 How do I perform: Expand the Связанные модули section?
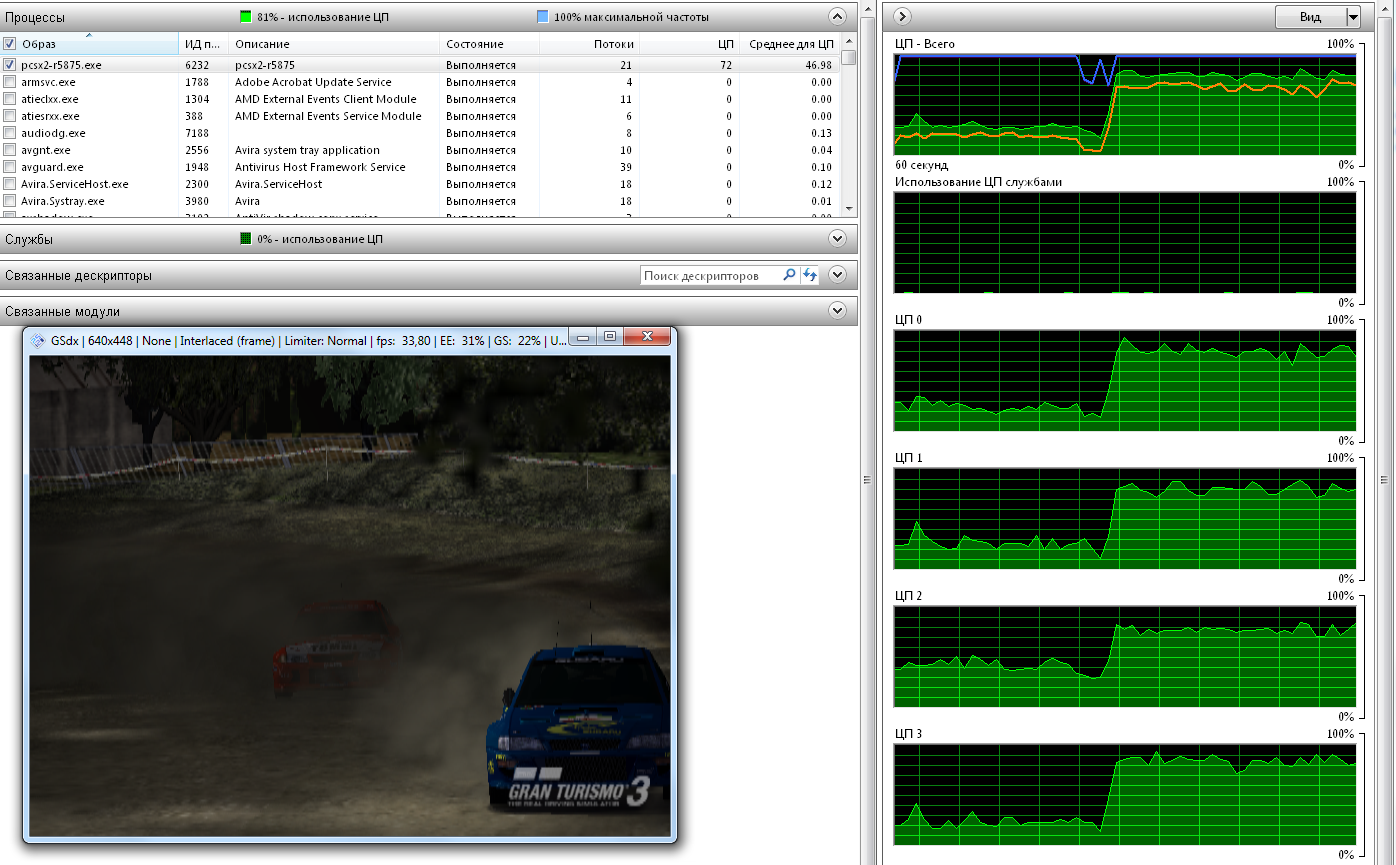(x=837, y=311)
